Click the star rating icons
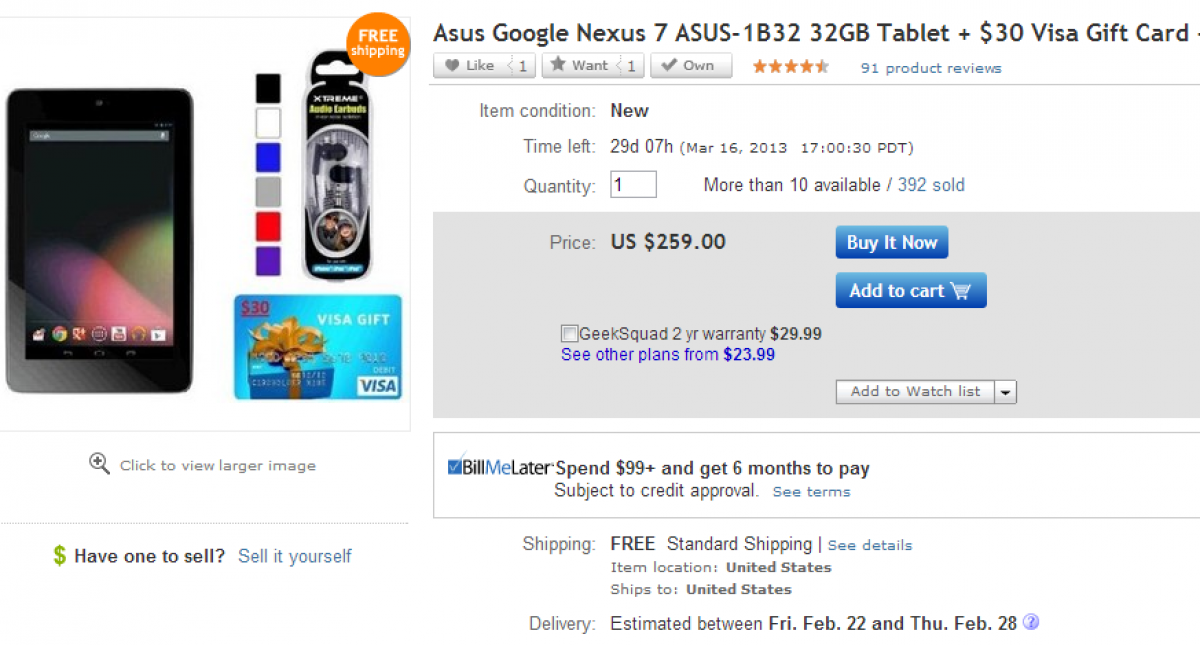 (790, 67)
